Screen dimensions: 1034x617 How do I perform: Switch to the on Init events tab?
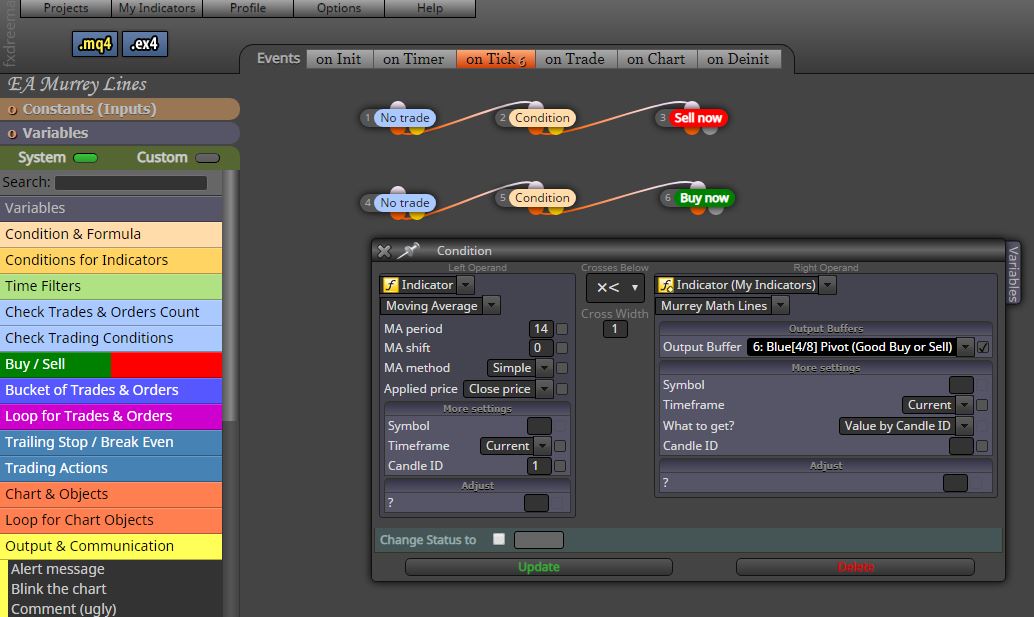pos(338,59)
